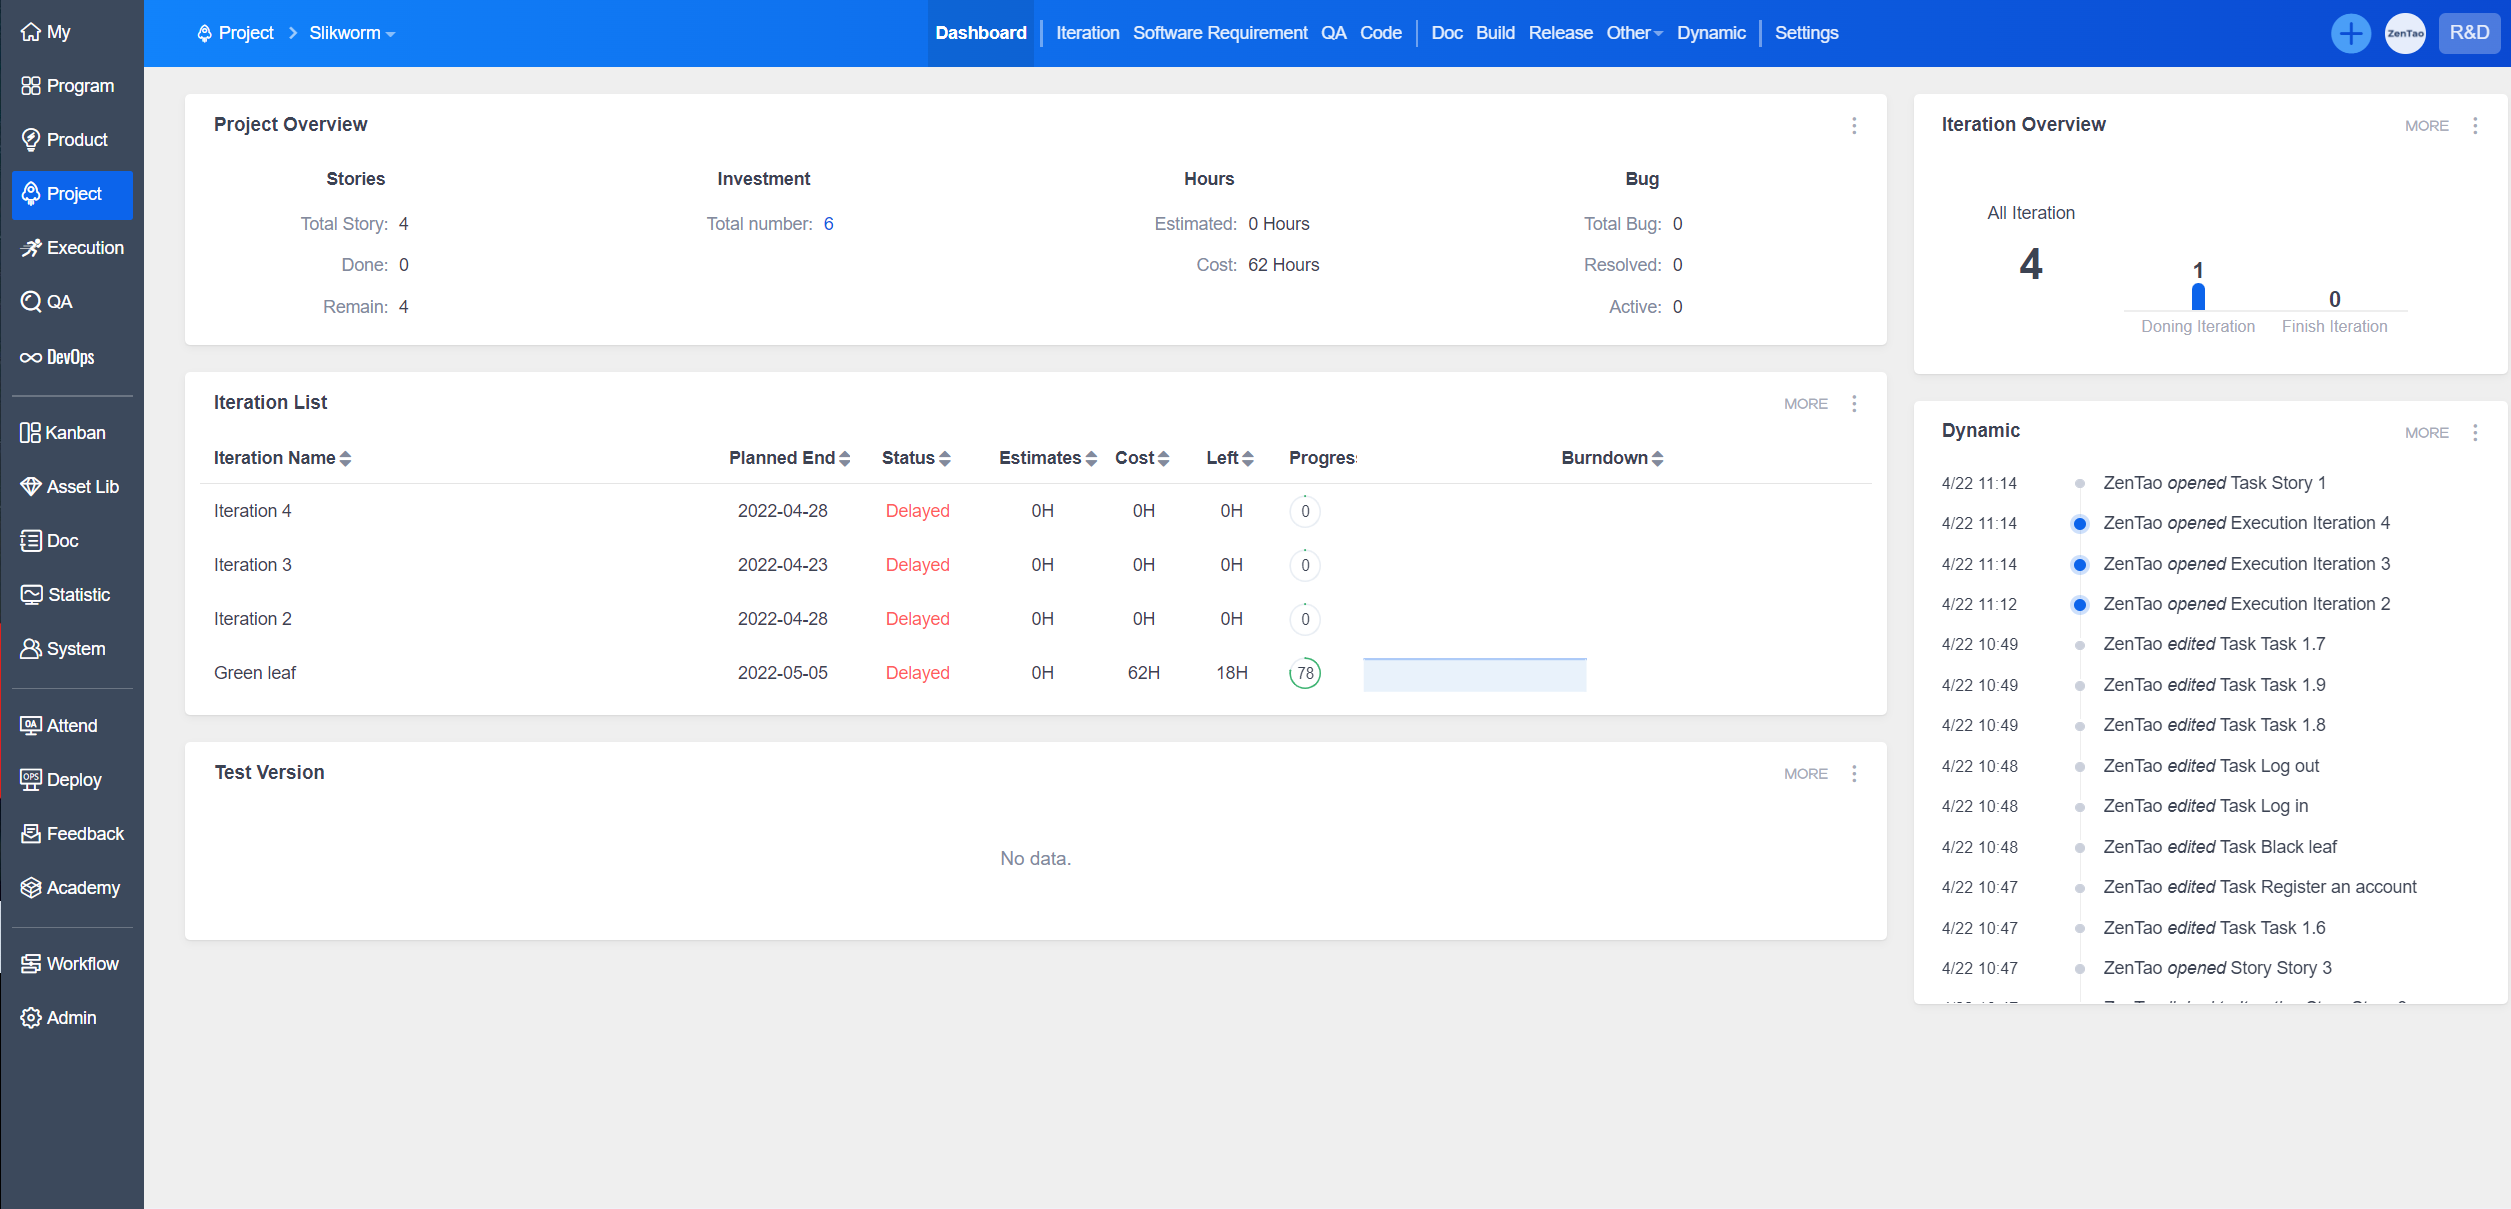Open the My home sidebar icon
The image size is (2511, 1209).
31,32
